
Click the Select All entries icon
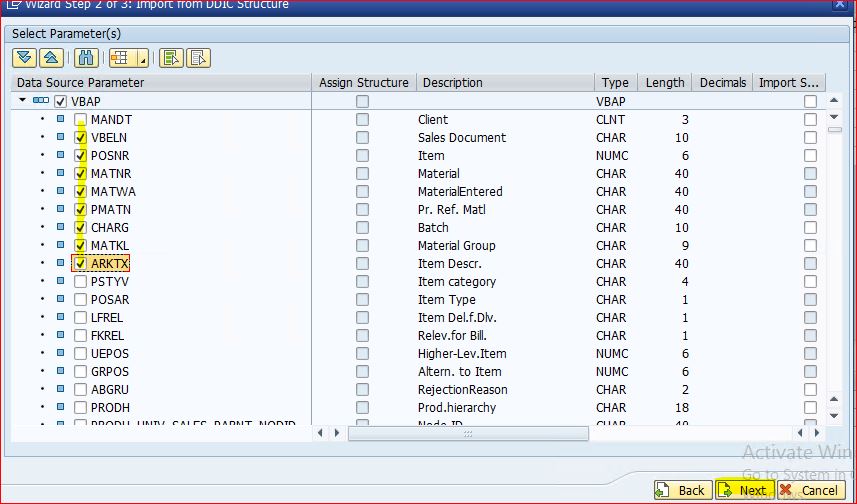pyautogui.click(x=171, y=57)
